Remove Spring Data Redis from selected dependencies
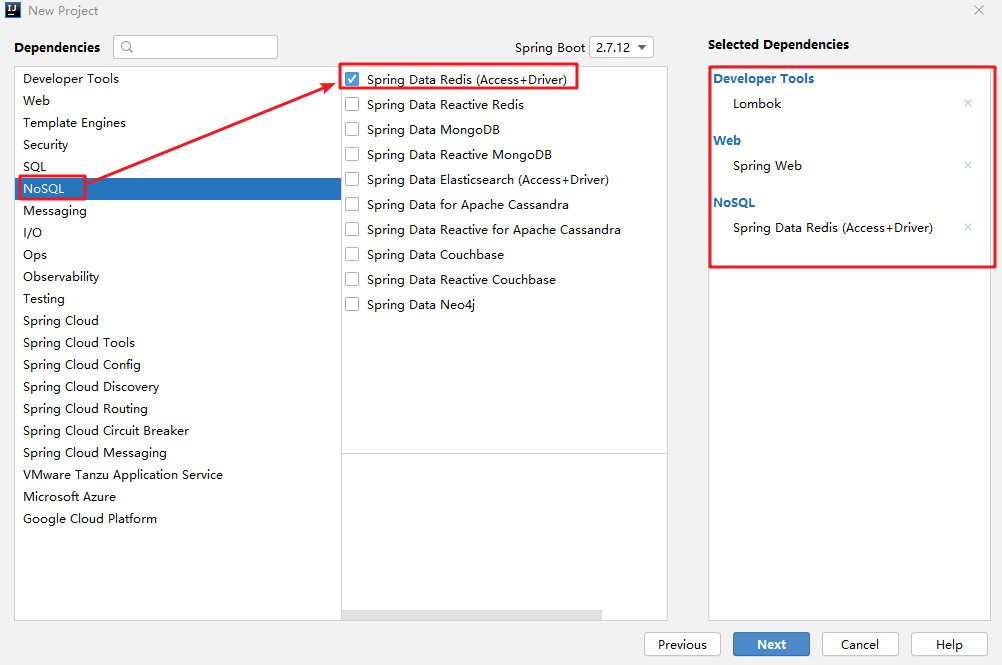Screen dimensions: 1002x665 (967, 227)
